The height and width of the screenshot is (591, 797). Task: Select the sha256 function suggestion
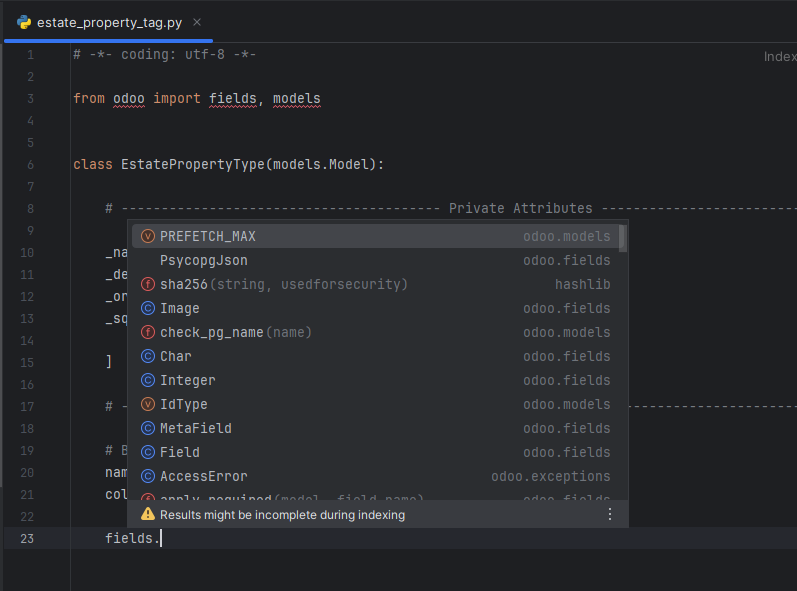(376, 284)
